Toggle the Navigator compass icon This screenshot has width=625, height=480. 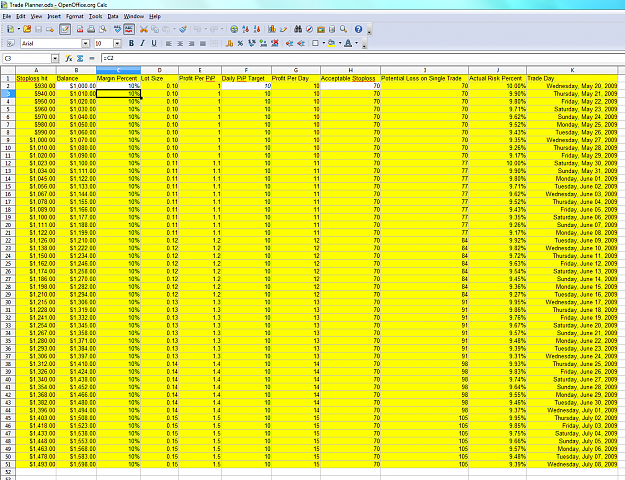pos(309,29)
